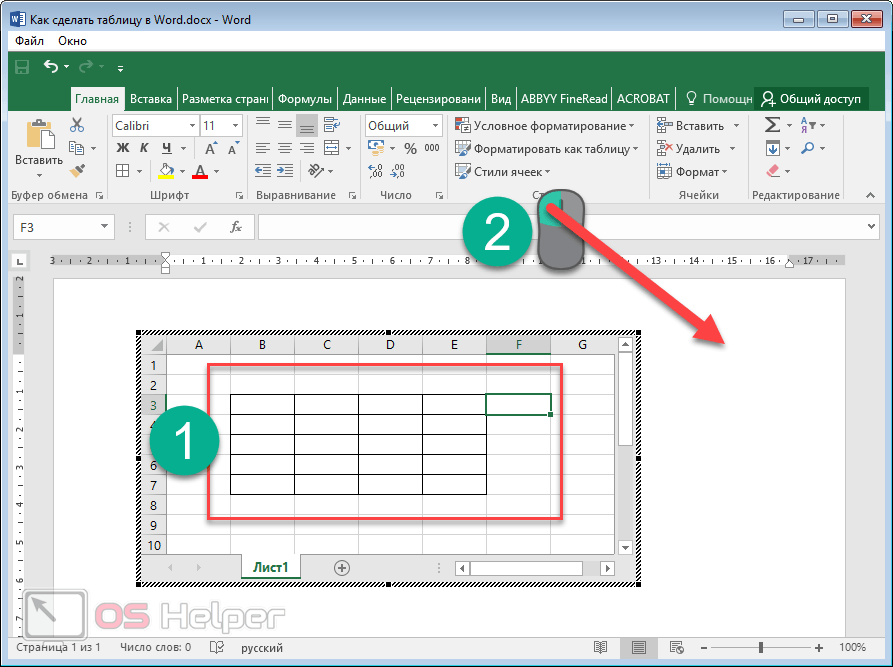Screen dimensions: 893x667
Task: Expand the Общий number format dropdown
Action: point(435,125)
